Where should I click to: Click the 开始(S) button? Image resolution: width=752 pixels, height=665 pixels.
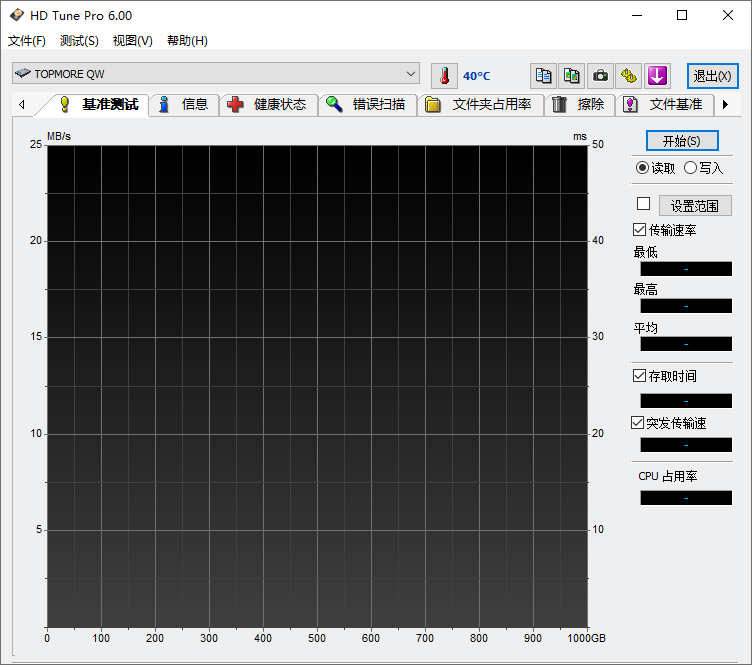coord(682,141)
